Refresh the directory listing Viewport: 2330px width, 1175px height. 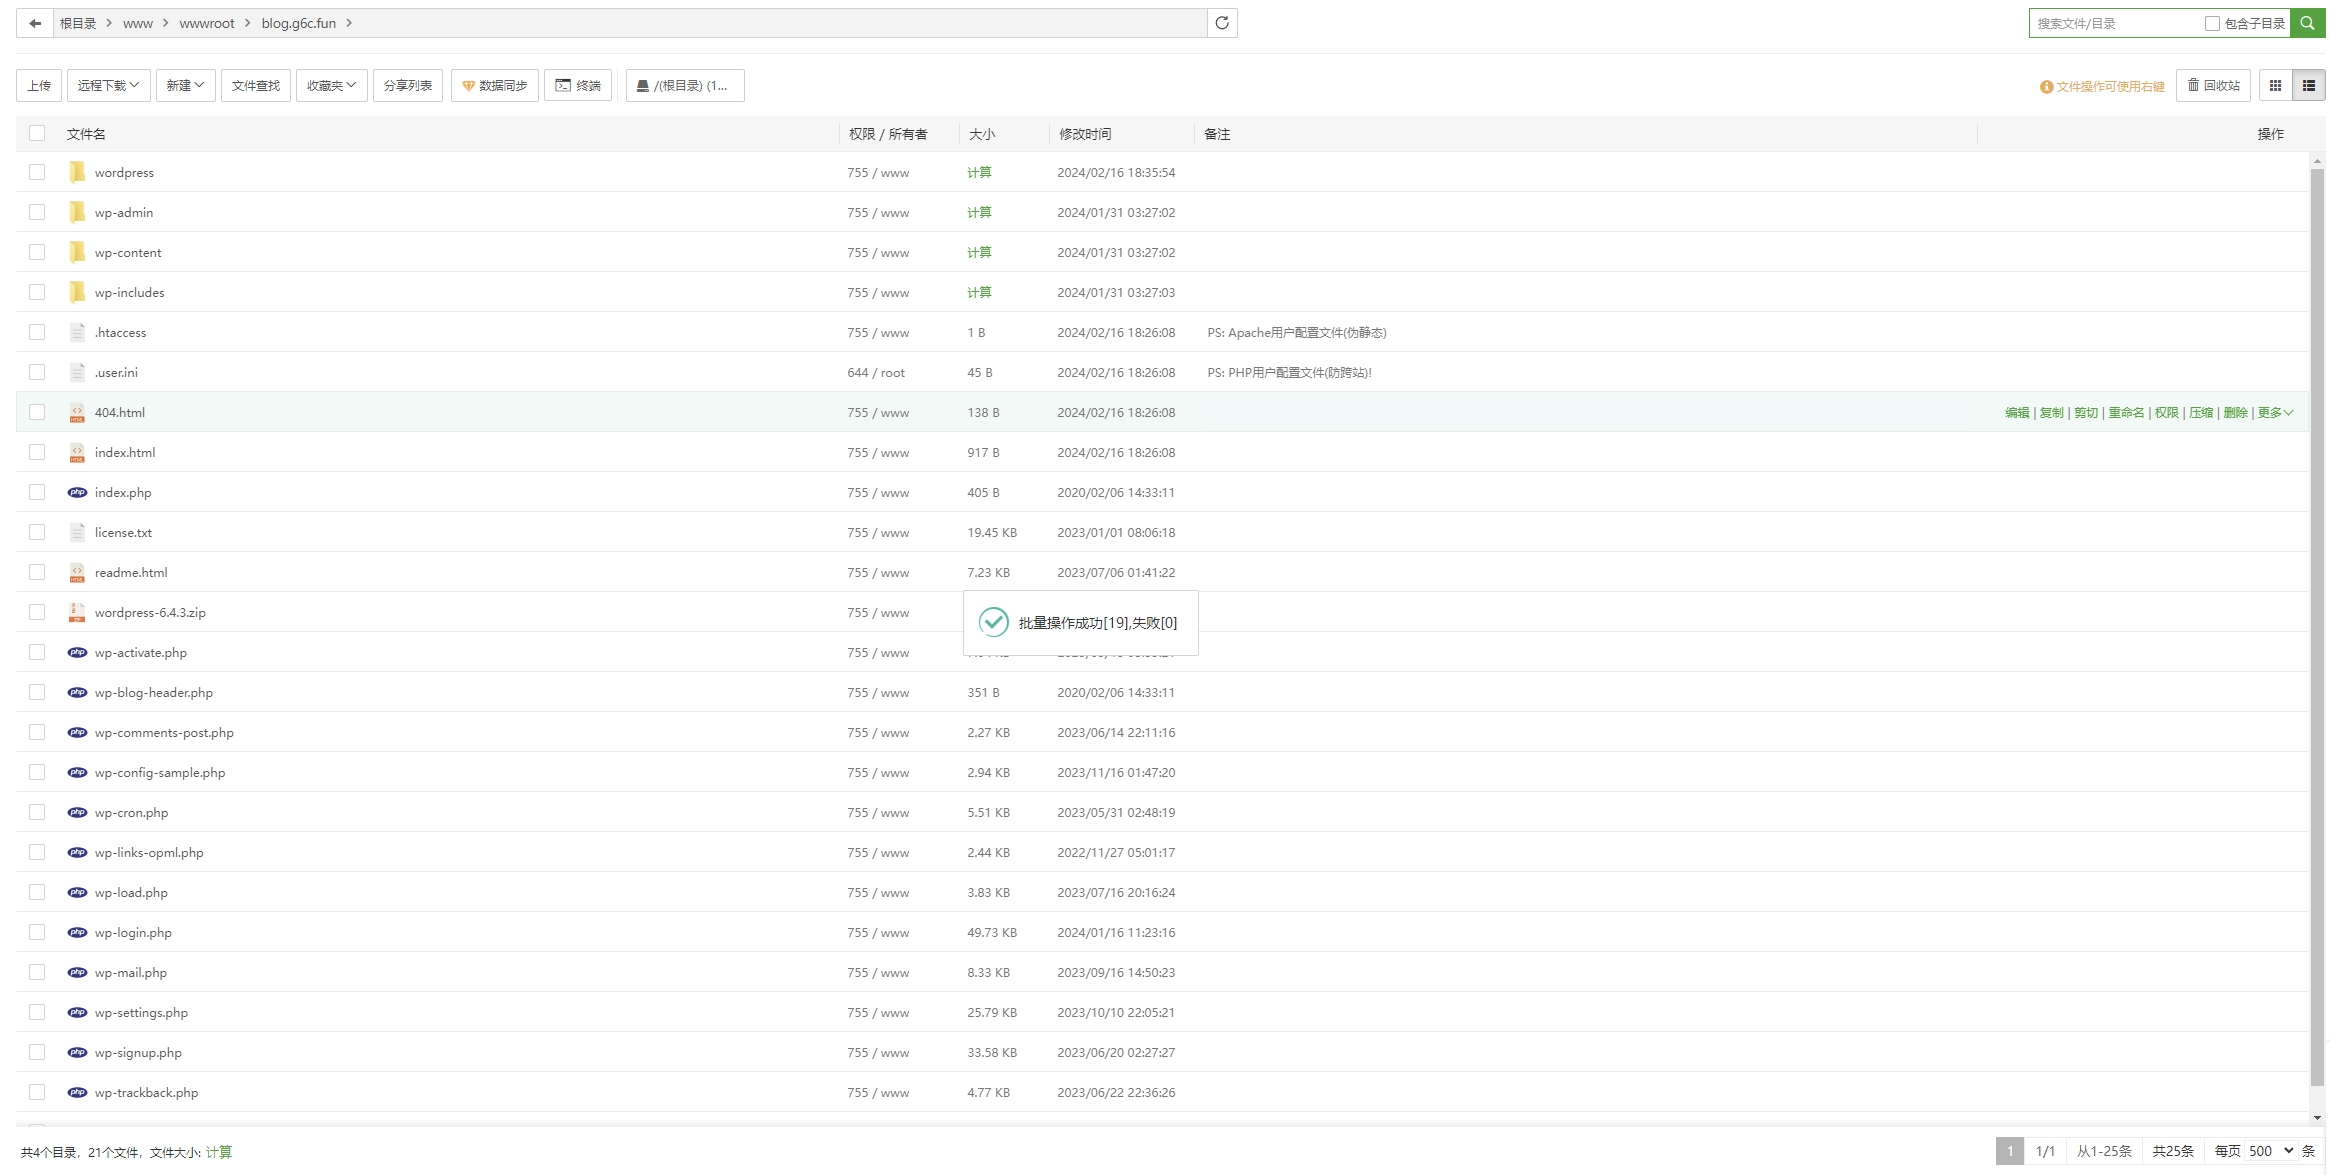pyautogui.click(x=1222, y=23)
